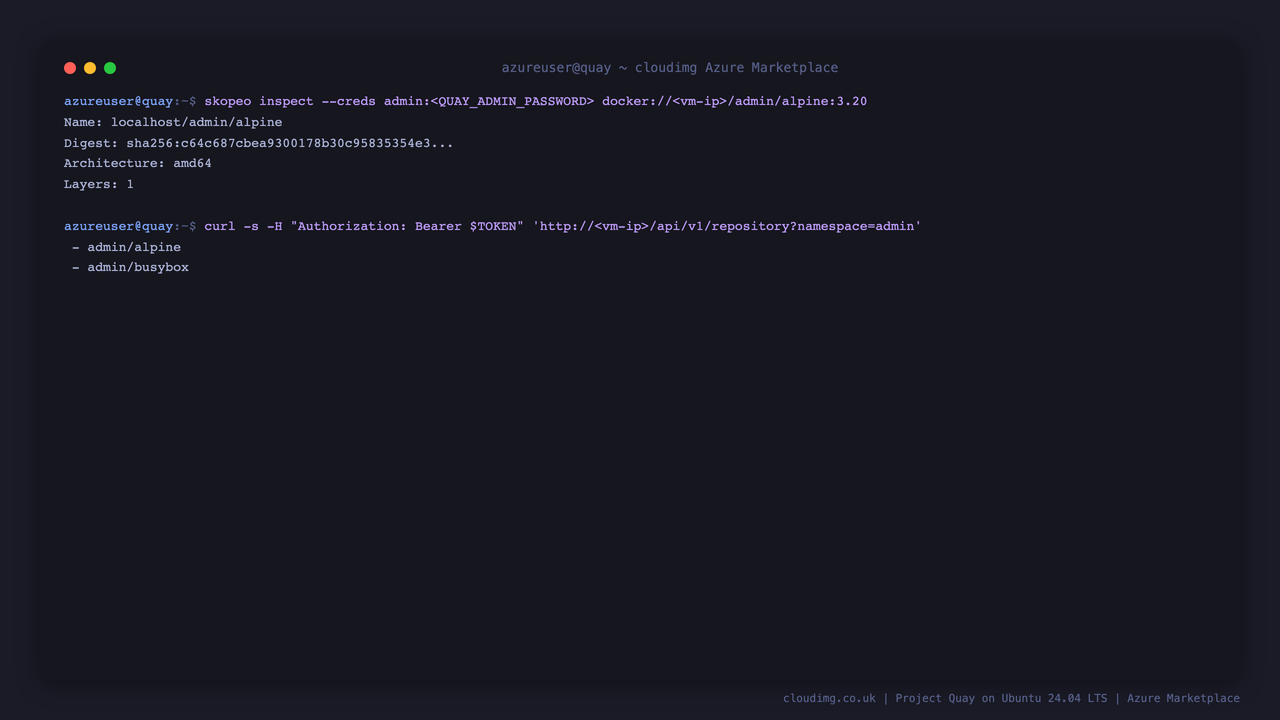Click the footer text cloudimg.co.uk Project Quay

[1011, 698]
